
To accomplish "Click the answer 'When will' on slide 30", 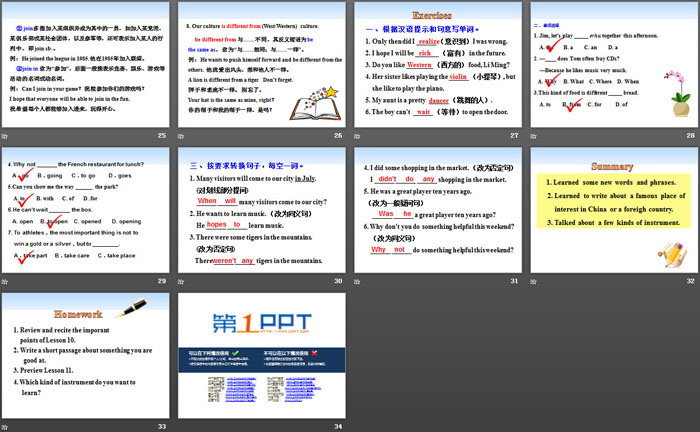I will pyautogui.click(x=216, y=200).
